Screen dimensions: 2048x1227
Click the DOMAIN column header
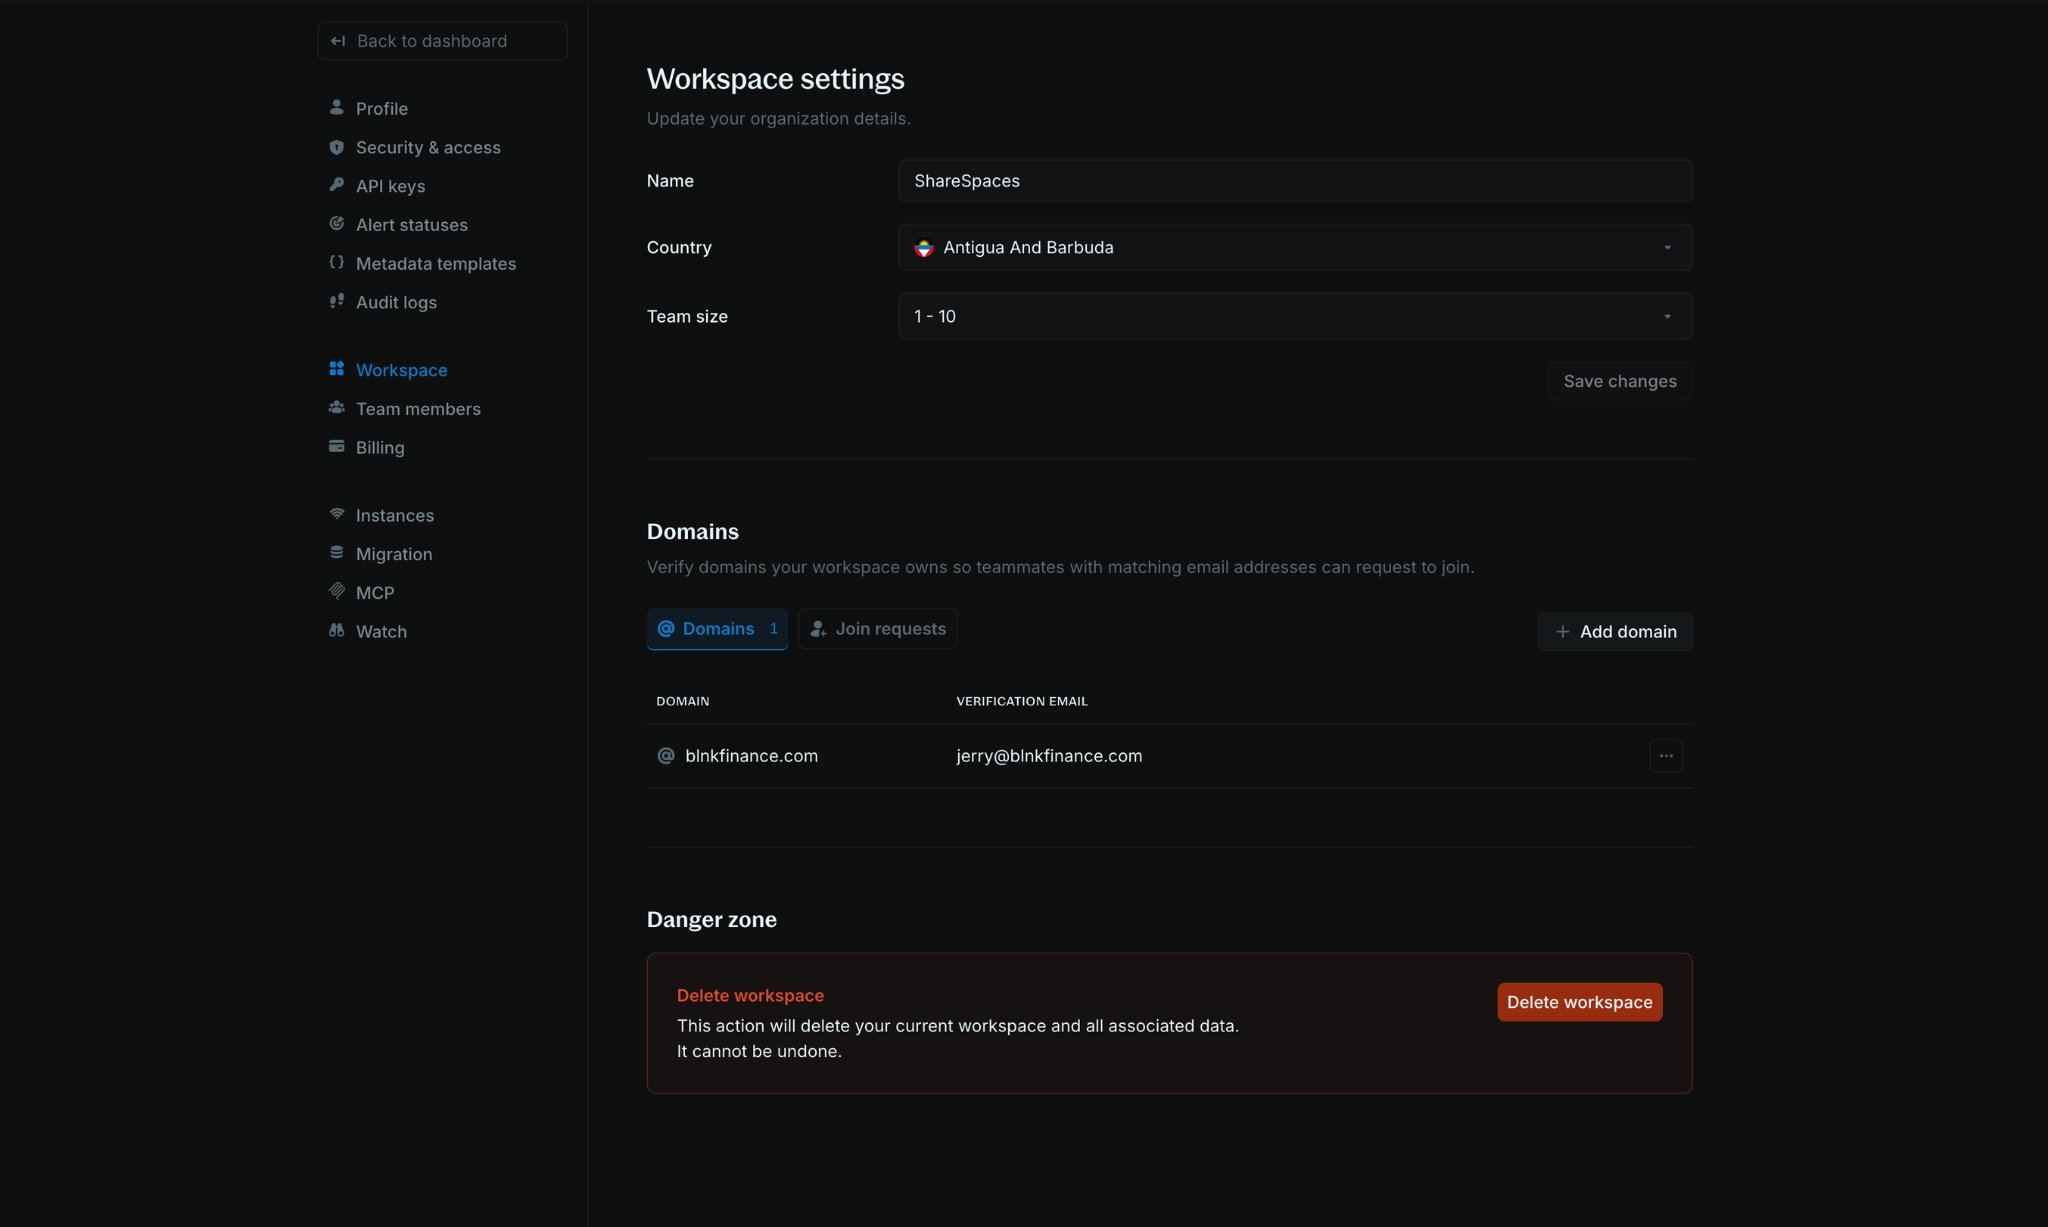682,701
